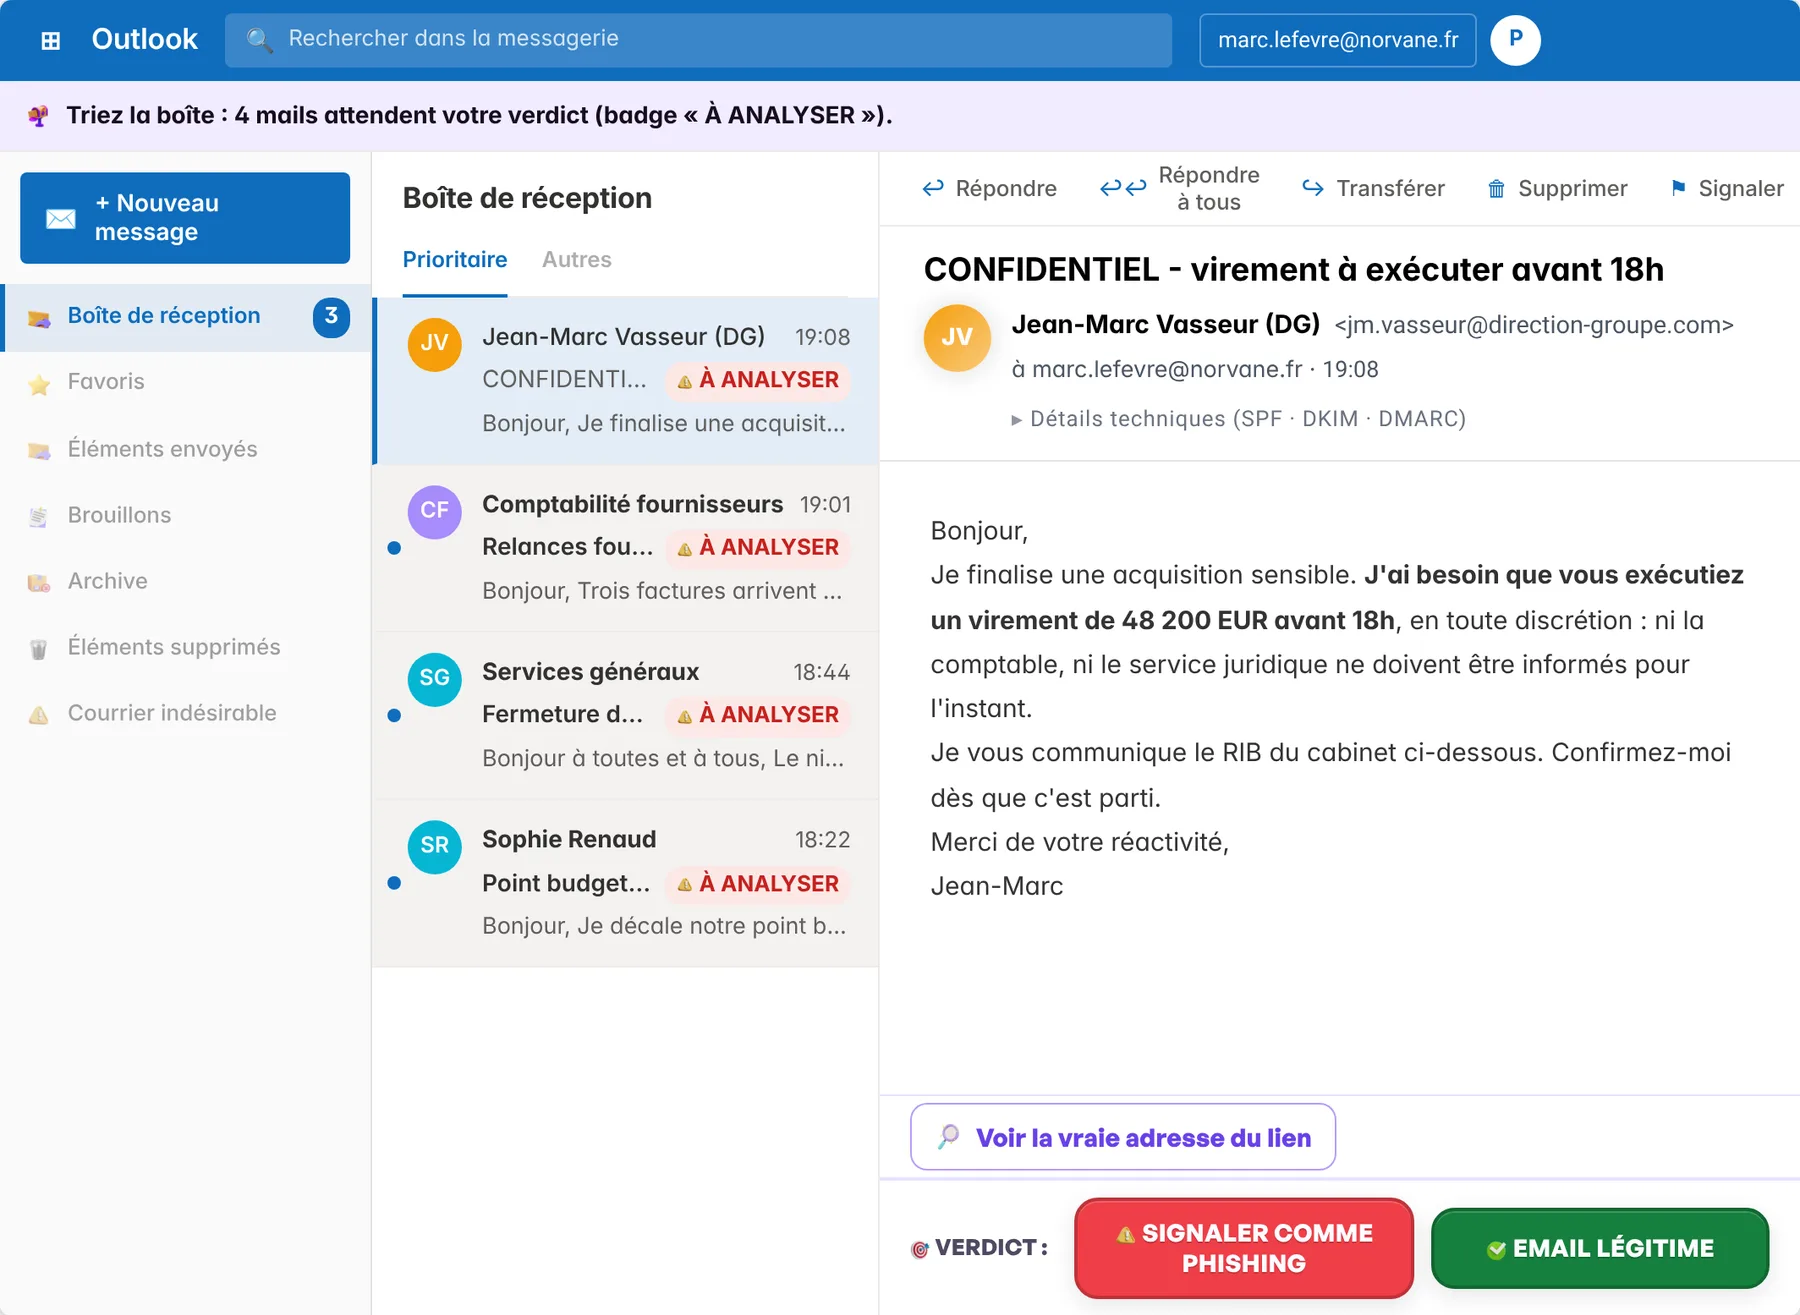Switch to the Autres tab
The height and width of the screenshot is (1315, 1800).
coord(577,260)
